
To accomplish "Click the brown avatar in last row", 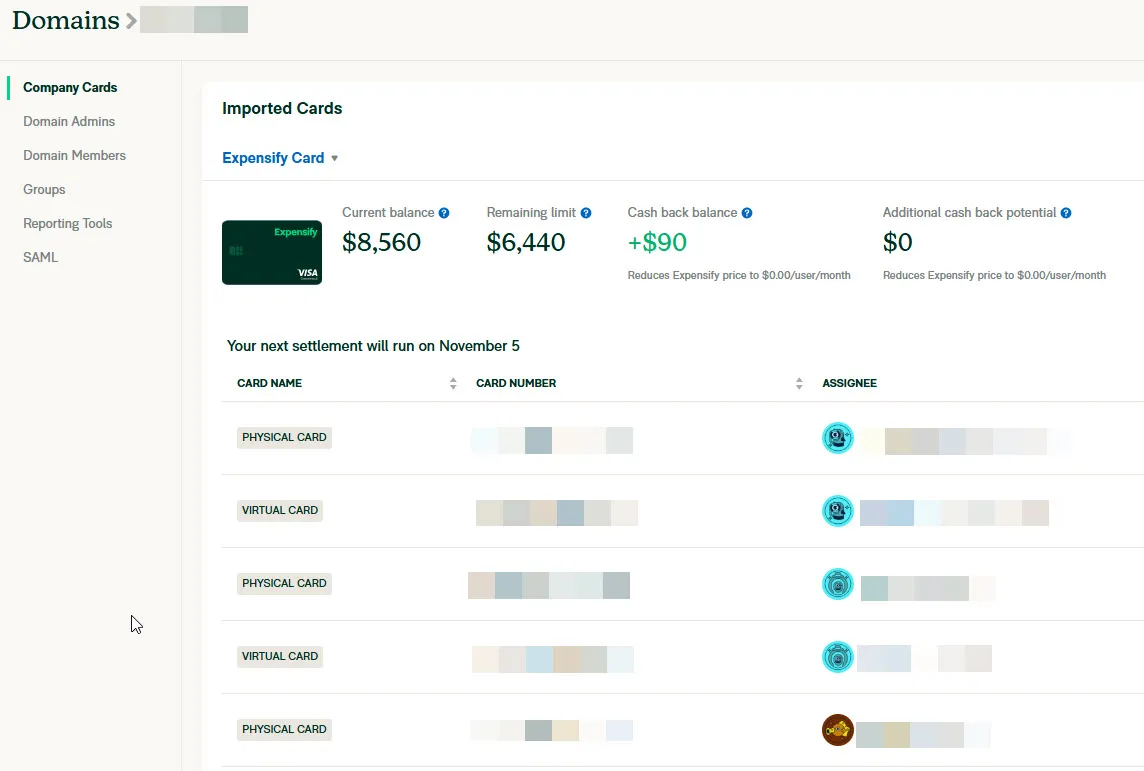I will (x=837, y=730).
